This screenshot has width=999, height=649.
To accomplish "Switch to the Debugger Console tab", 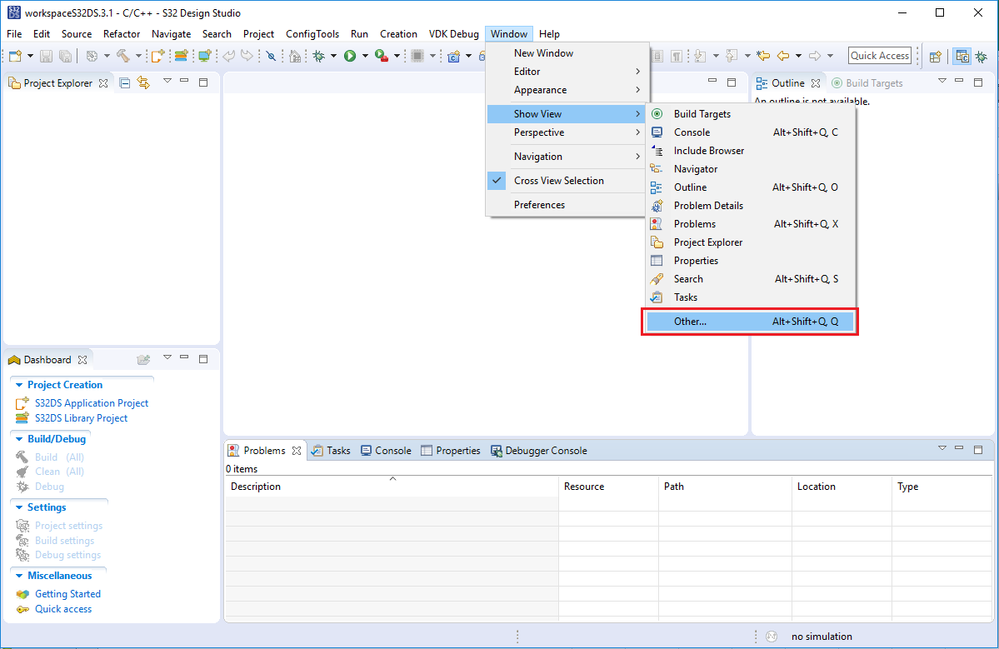I will click(539, 451).
